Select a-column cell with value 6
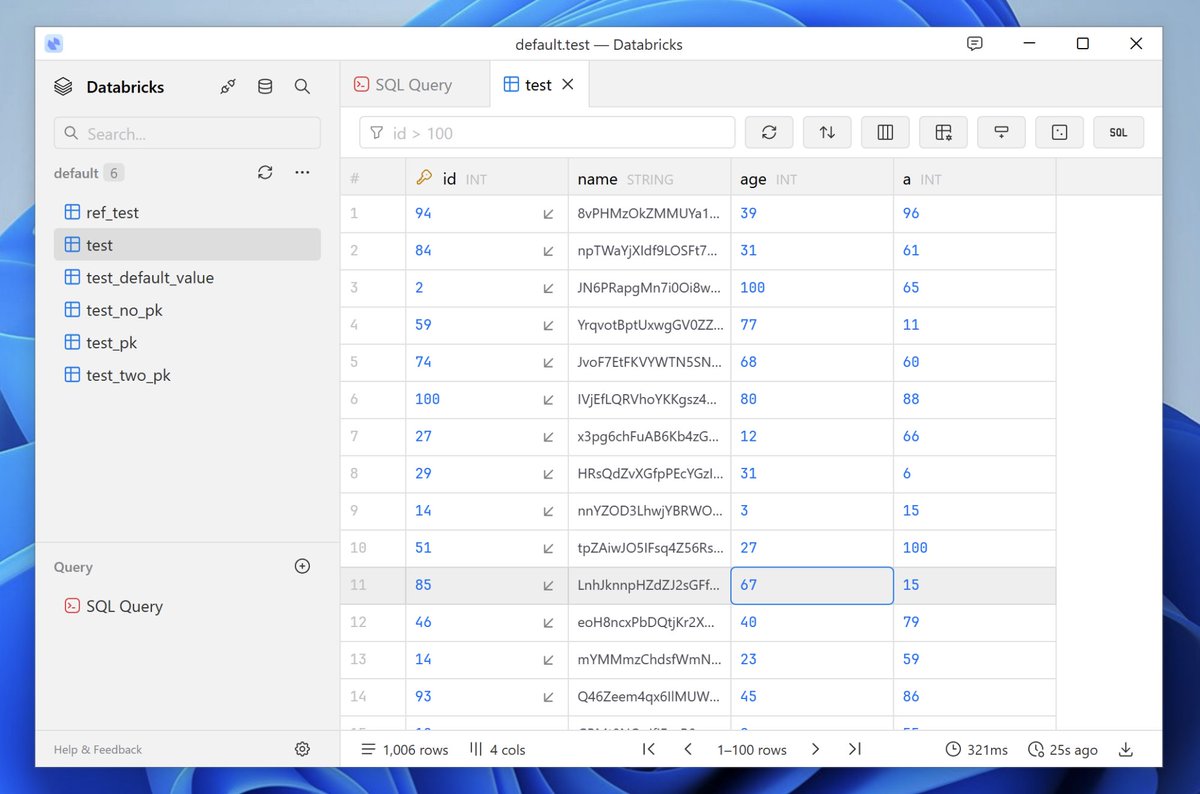The width and height of the screenshot is (1200, 794). 974,473
